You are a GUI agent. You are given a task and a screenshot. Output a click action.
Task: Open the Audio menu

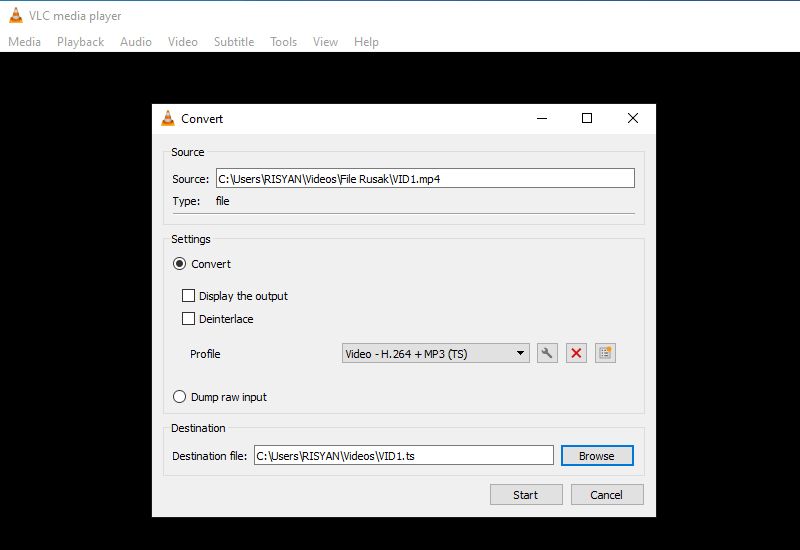tap(136, 42)
